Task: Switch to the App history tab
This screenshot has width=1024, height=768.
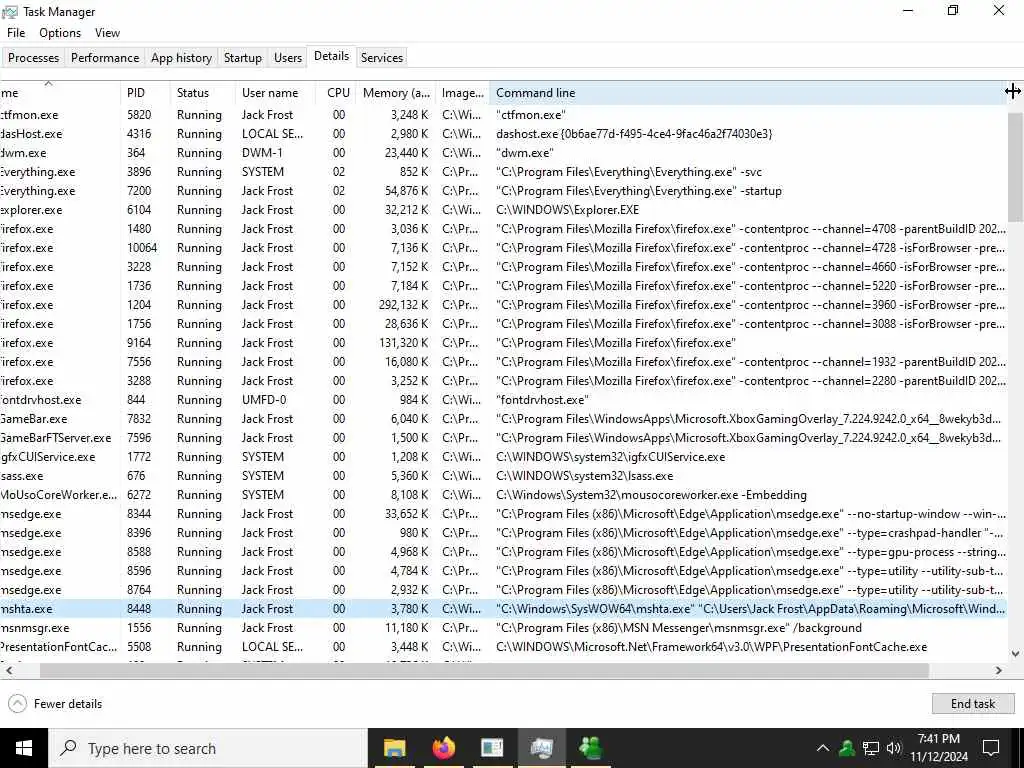Action: pyautogui.click(x=181, y=57)
